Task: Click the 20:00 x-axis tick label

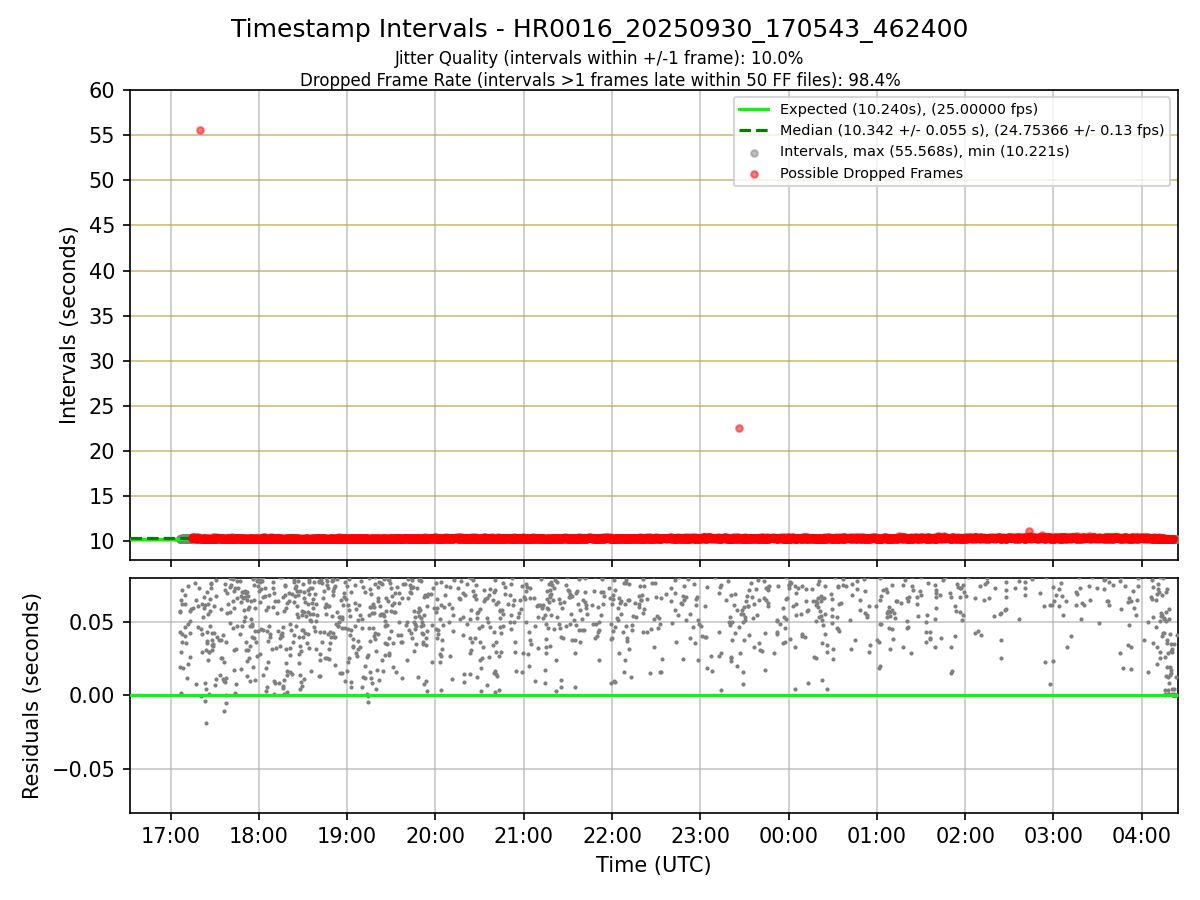Action: click(435, 834)
